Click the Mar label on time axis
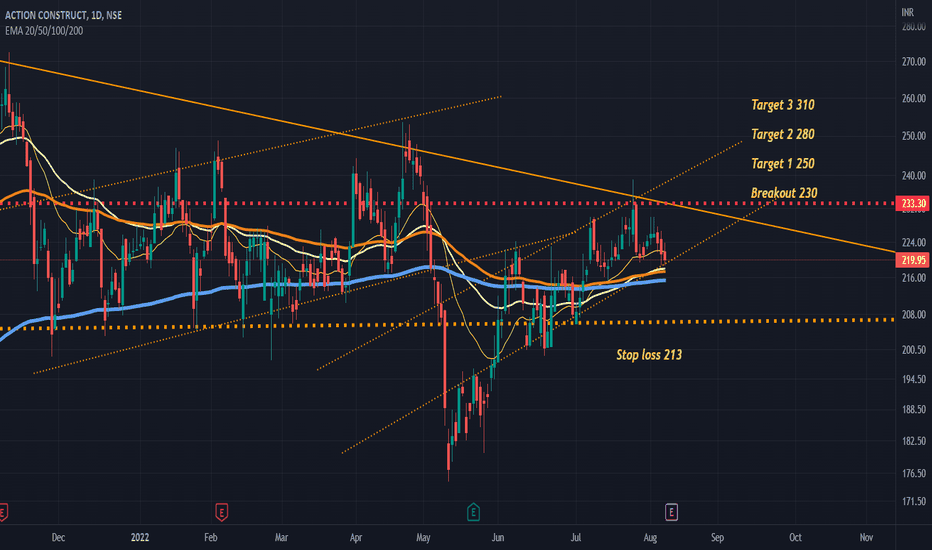932x550 pixels. [281, 538]
